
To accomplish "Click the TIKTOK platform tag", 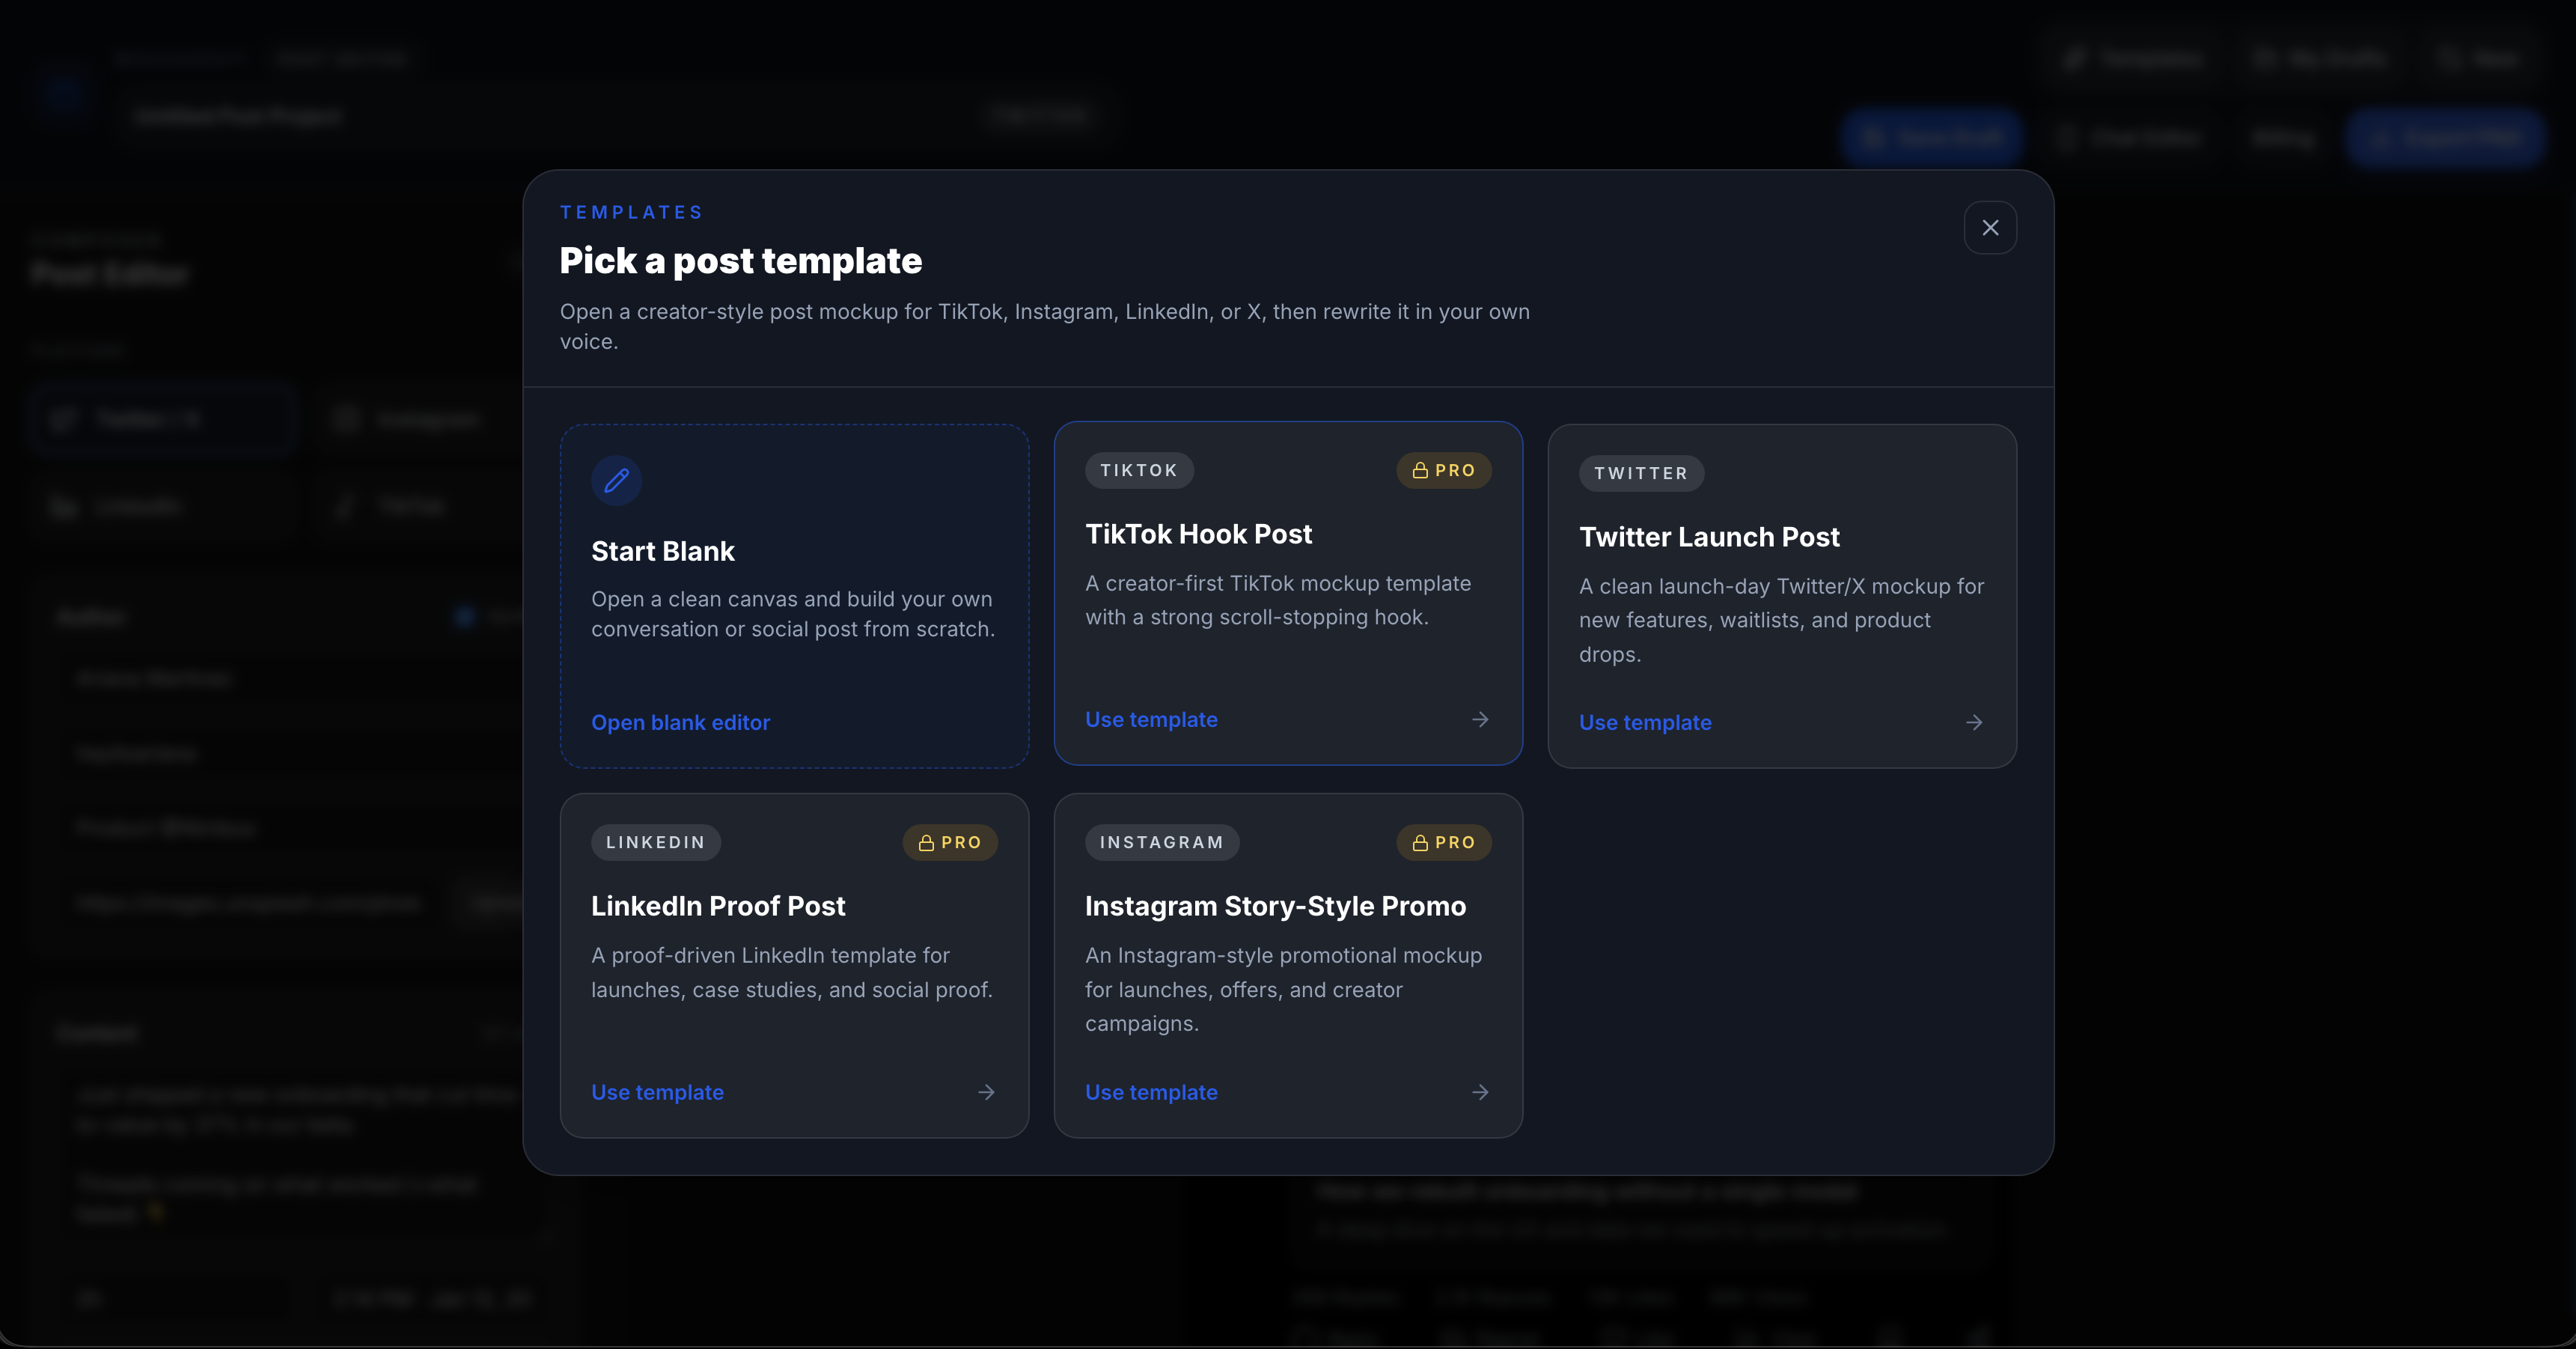I will point(1138,470).
